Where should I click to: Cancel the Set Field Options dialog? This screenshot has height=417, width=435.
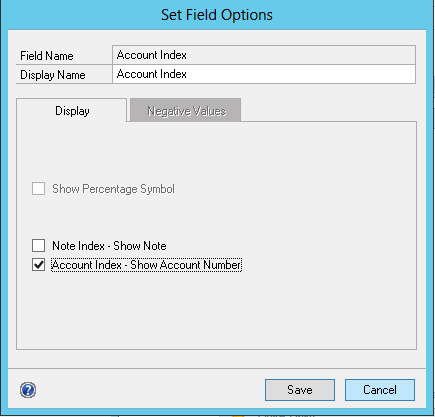380,390
